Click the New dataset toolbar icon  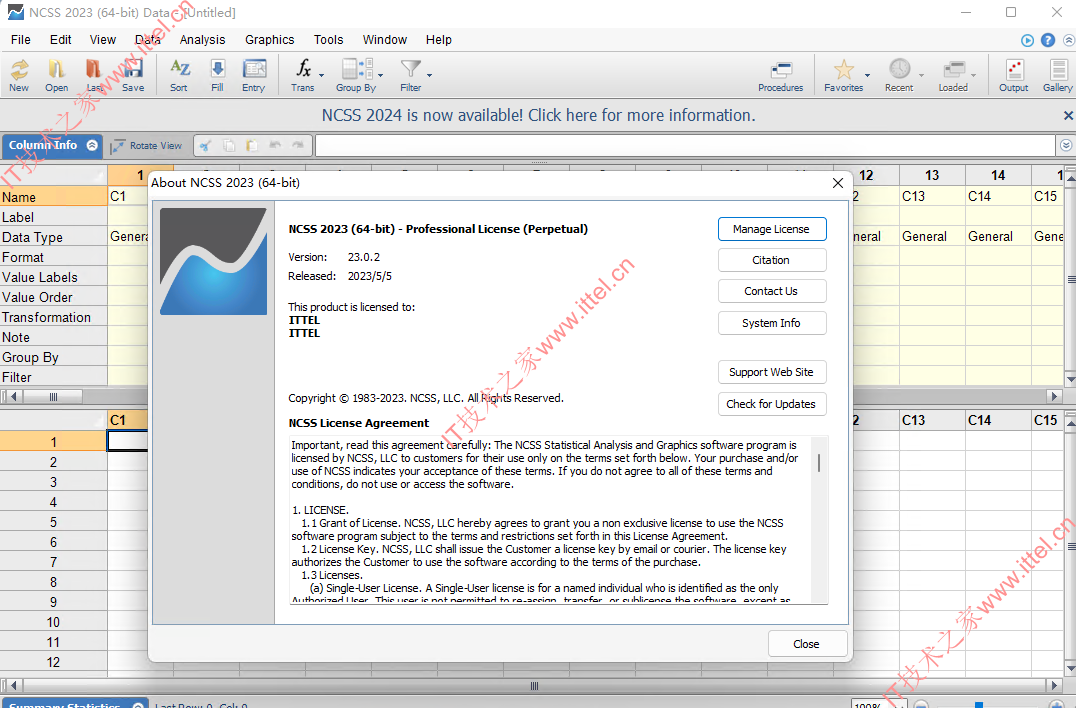[x=19, y=74]
